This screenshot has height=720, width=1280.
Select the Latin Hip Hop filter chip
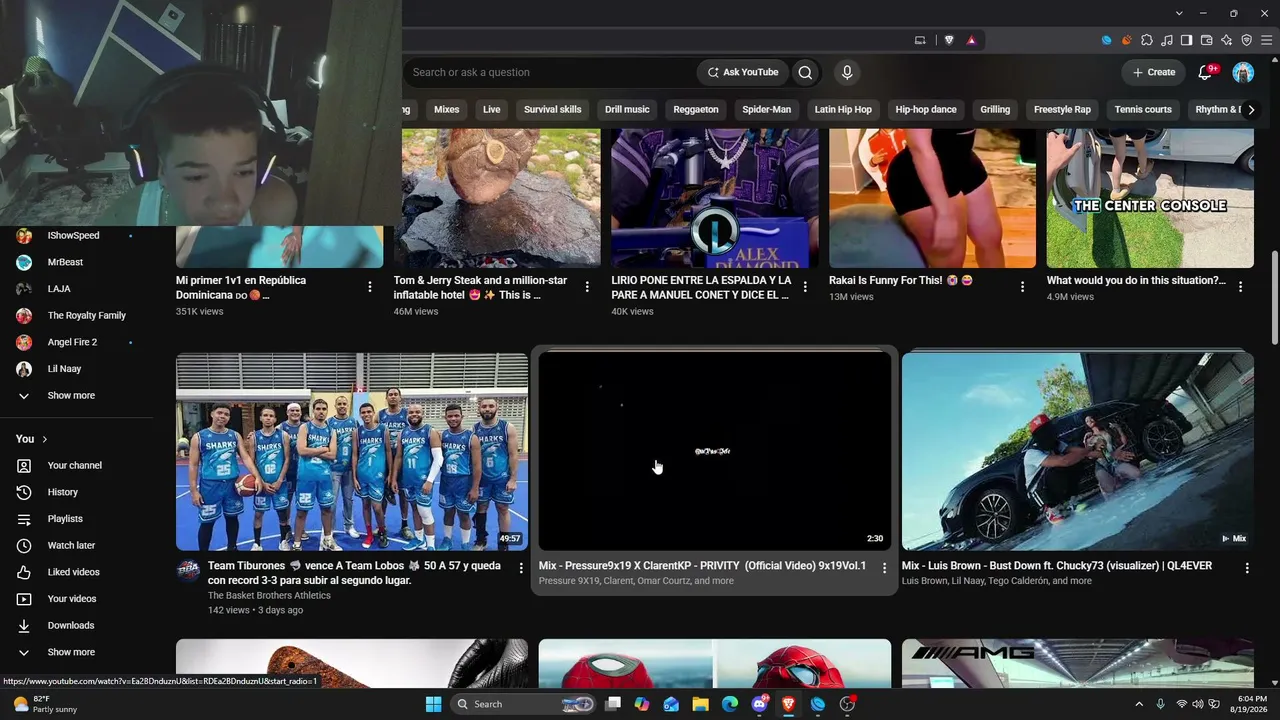[843, 110]
